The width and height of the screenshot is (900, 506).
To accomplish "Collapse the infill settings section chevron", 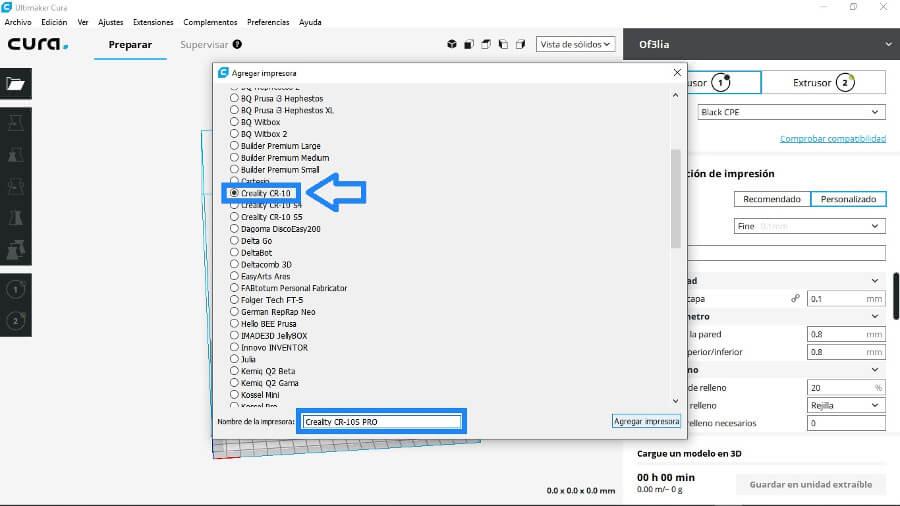I will tap(875, 370).
